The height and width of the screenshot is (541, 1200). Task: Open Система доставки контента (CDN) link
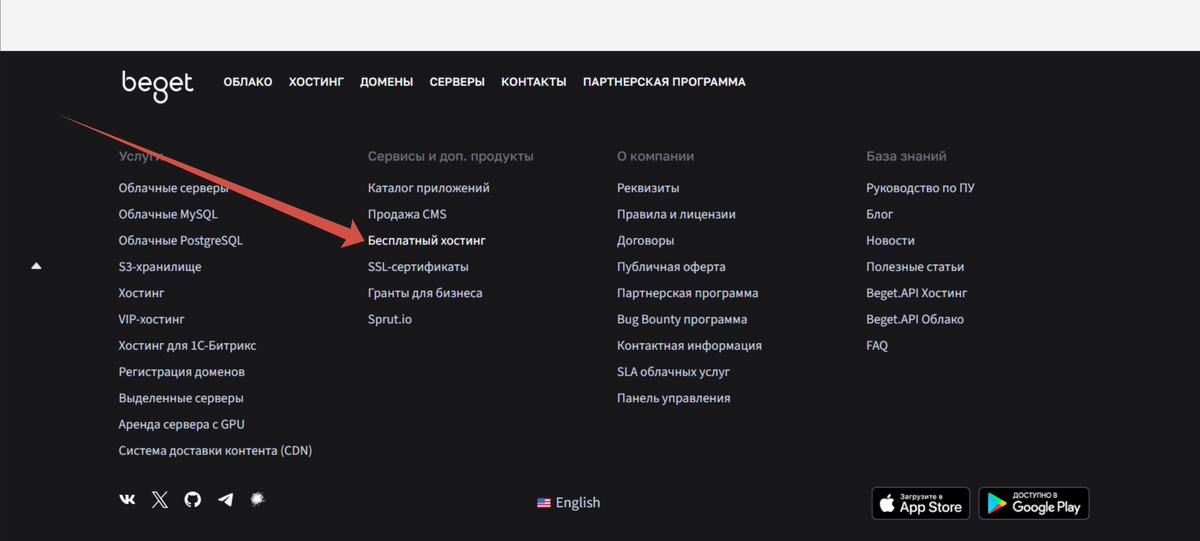tap(215, 450)
